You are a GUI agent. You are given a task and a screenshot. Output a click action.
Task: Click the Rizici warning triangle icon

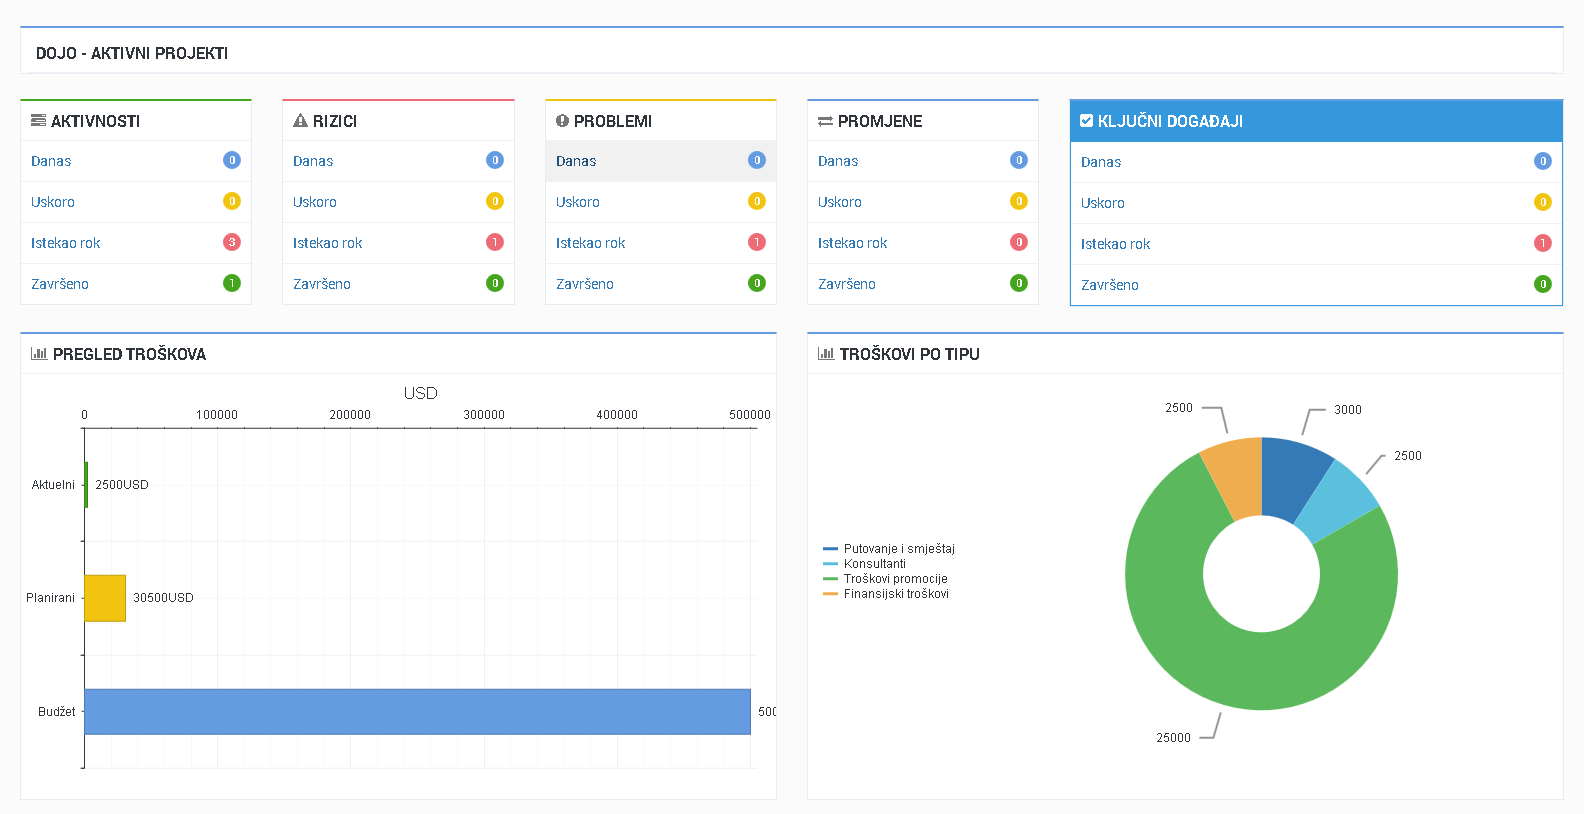coord(300,121)
